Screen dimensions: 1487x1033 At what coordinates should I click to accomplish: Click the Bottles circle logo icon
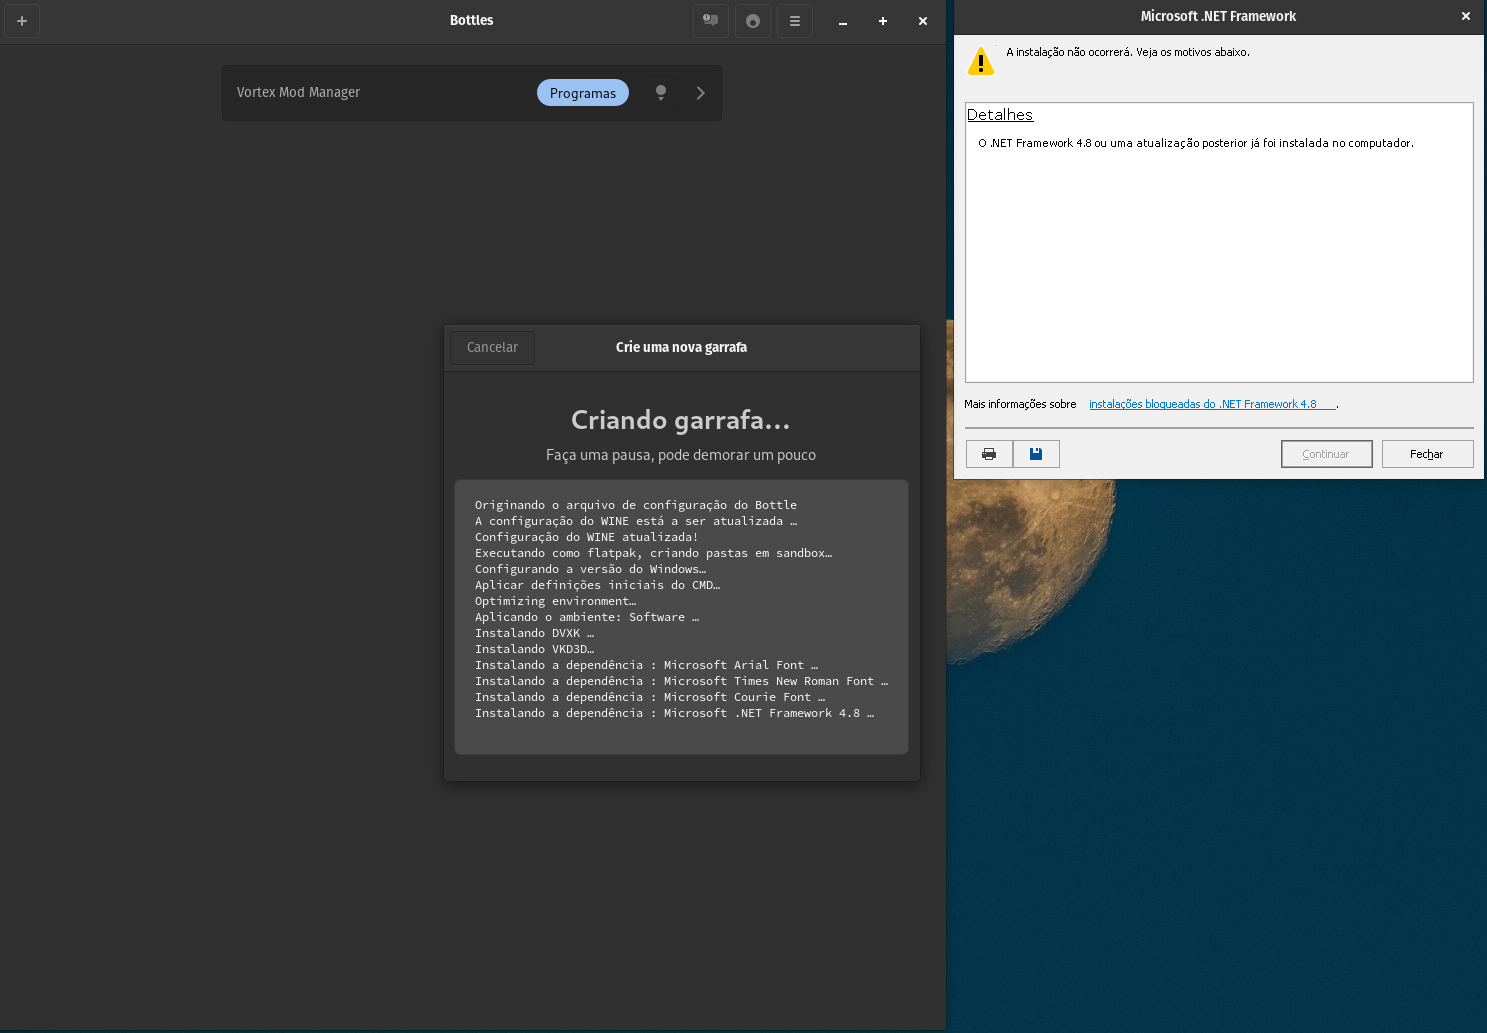pyautogui.click(x=752, y=20)
